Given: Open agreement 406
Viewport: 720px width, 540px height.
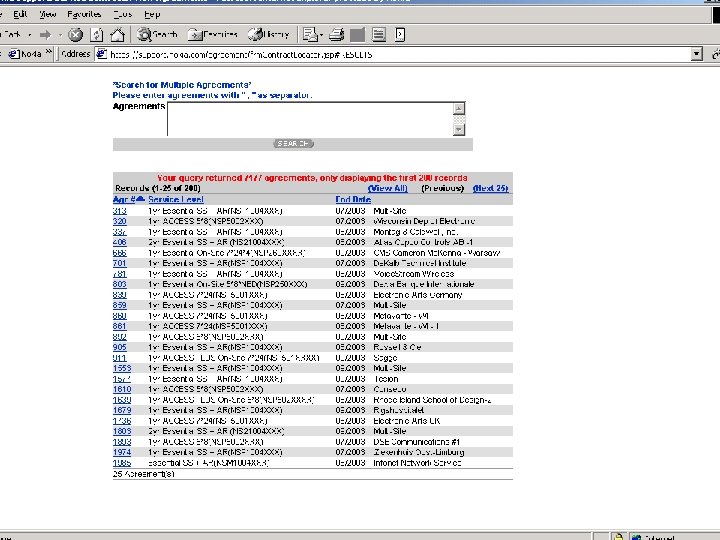Looking at the screenshot, I should pyautogui.click(x=119, y=242).
